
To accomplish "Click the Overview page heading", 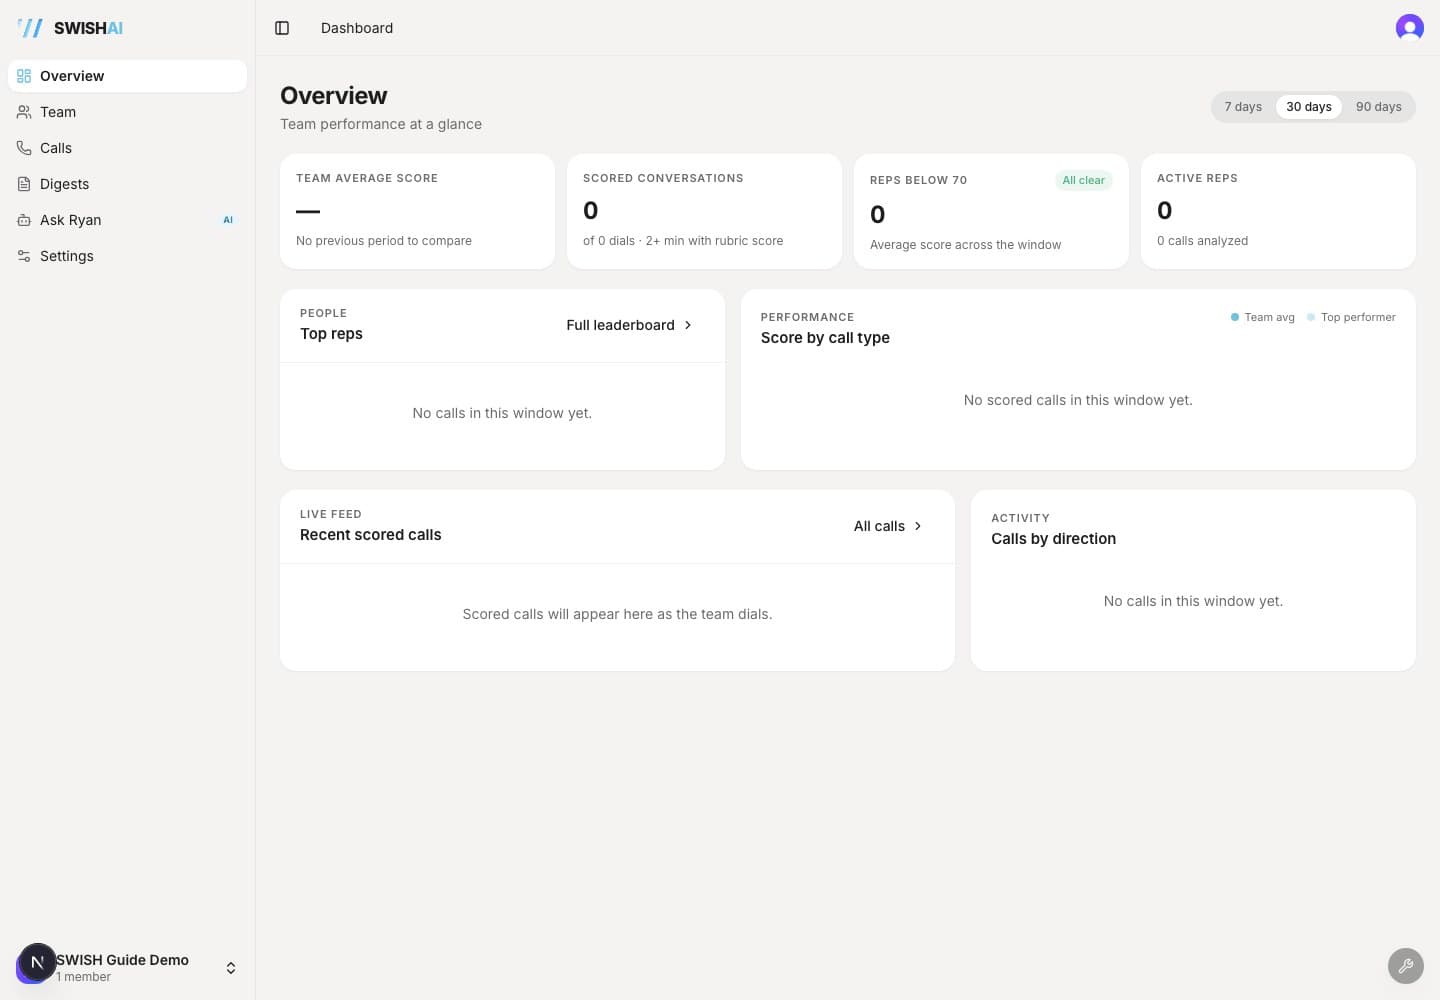I will click(334, 96).
